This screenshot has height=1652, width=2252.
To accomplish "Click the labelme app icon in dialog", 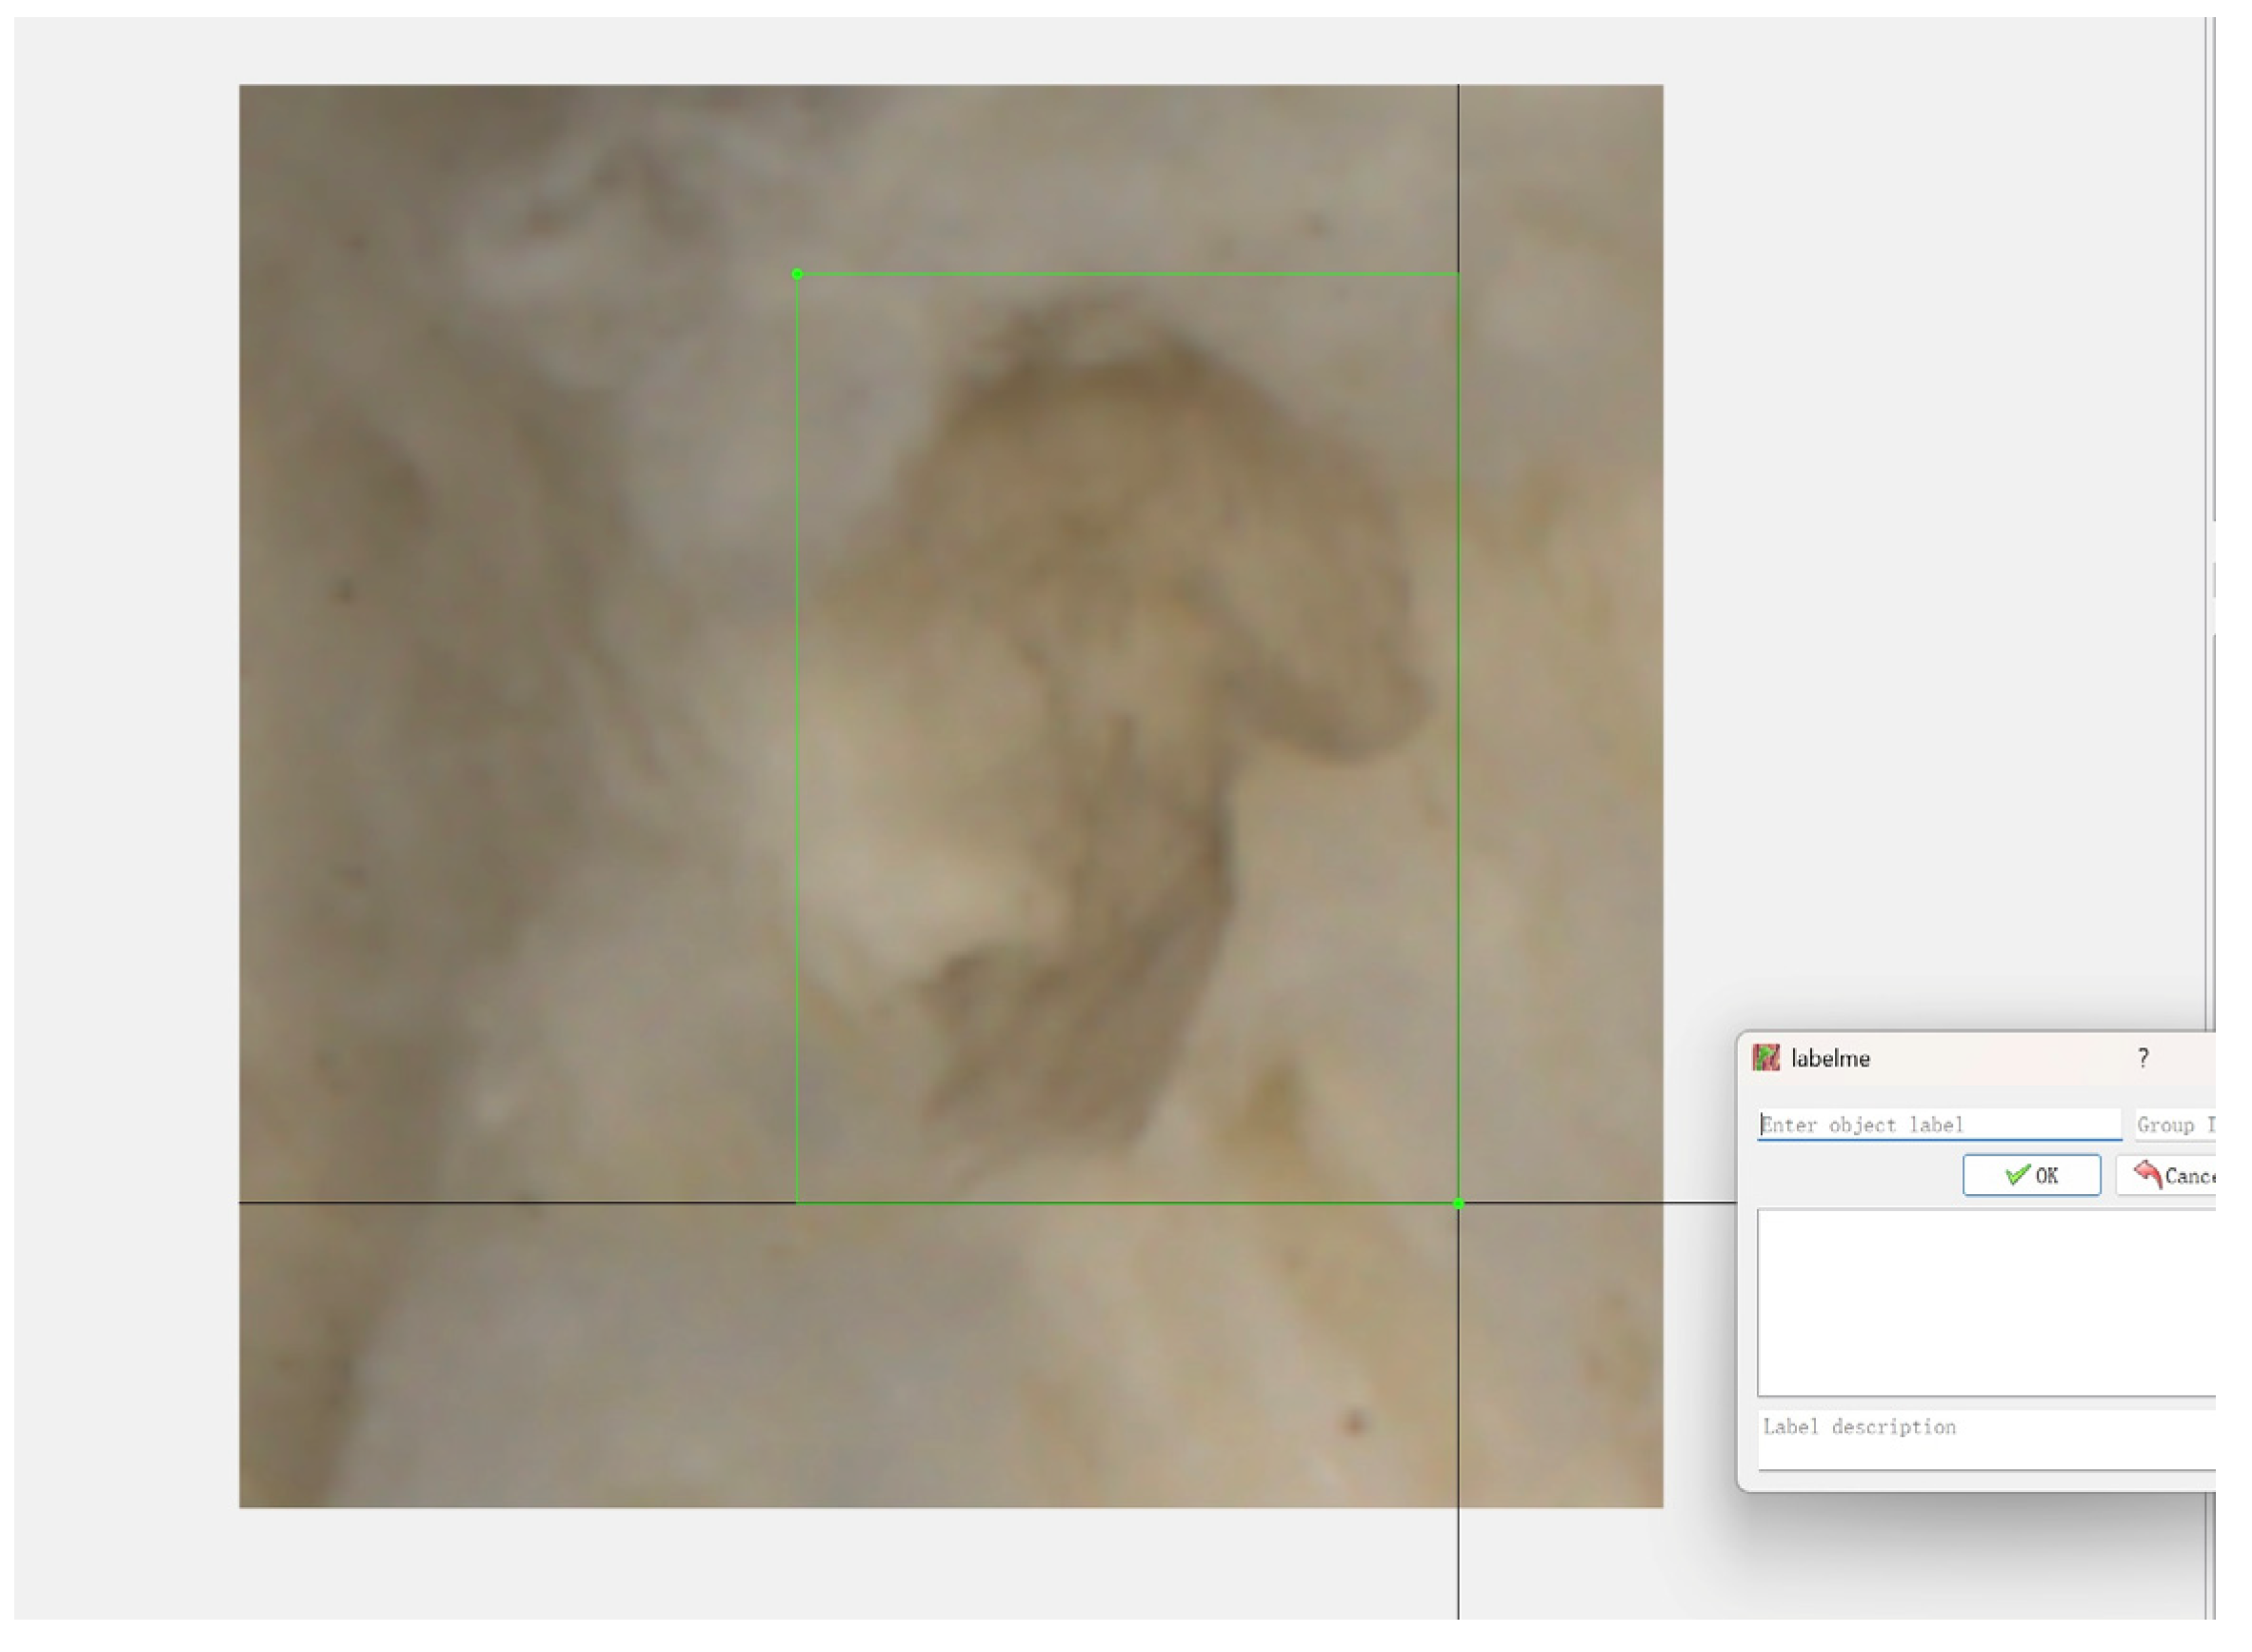I will point(1766,1058).
